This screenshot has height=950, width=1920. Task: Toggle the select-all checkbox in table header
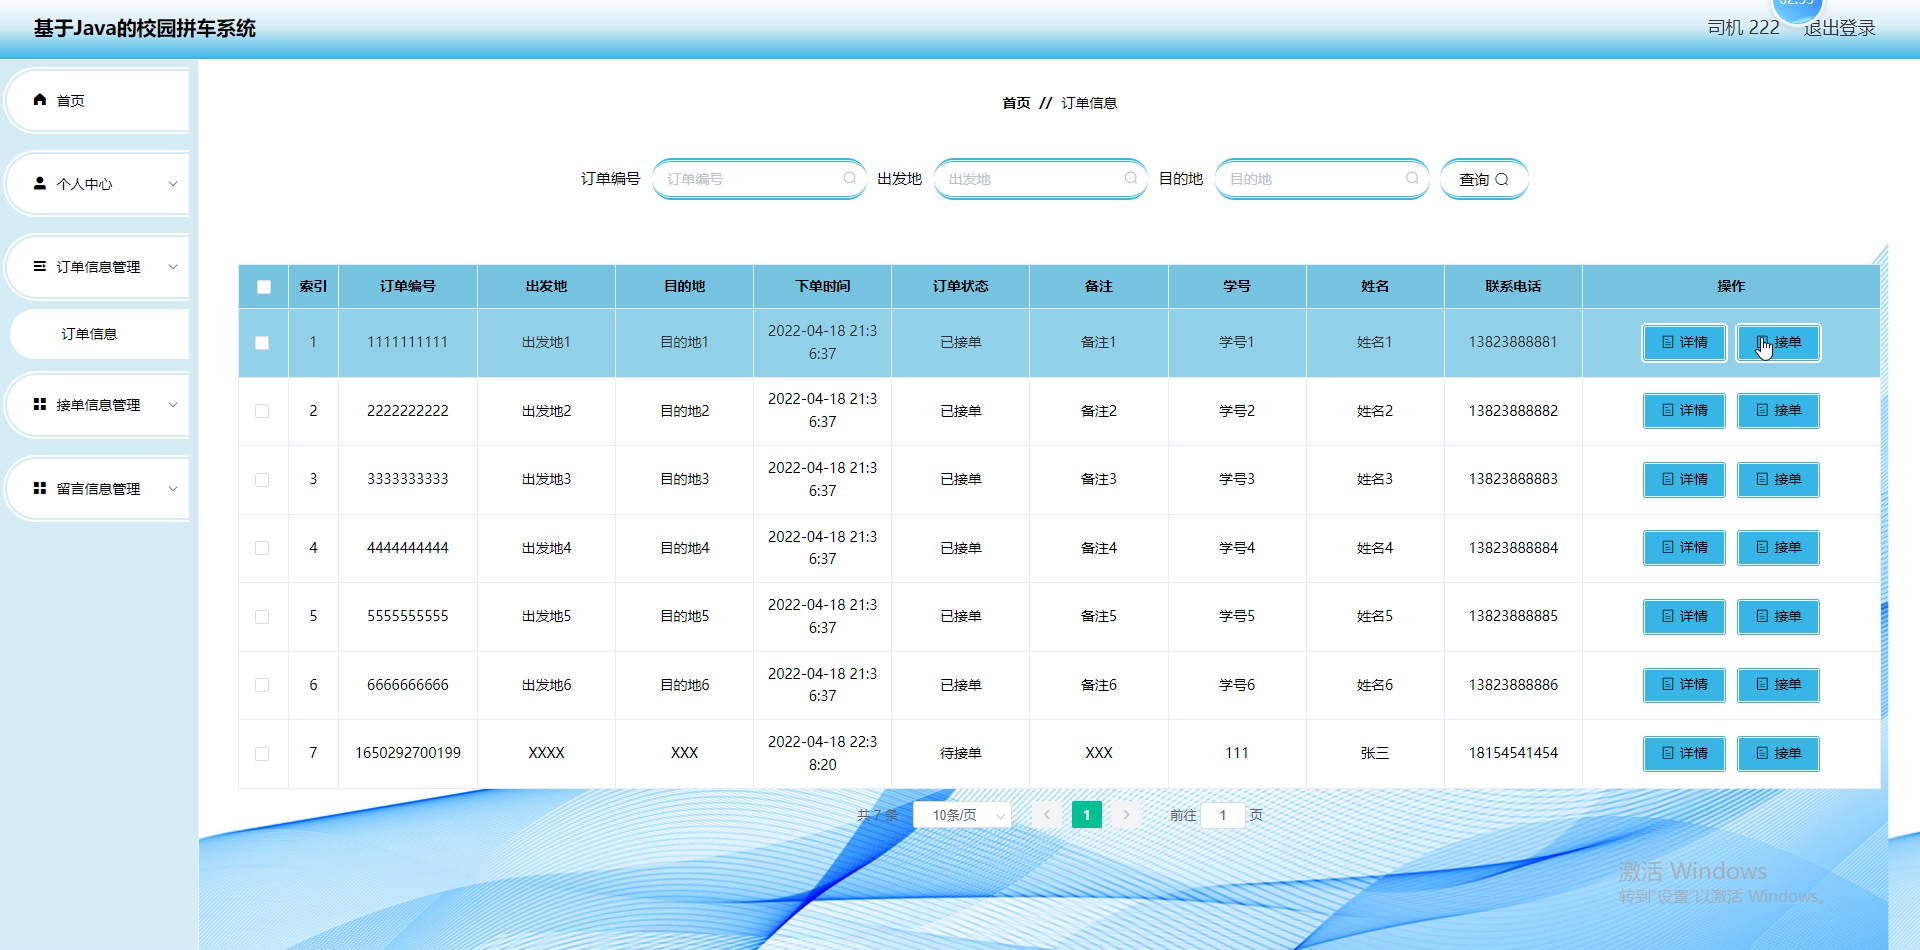click(264, 287)
